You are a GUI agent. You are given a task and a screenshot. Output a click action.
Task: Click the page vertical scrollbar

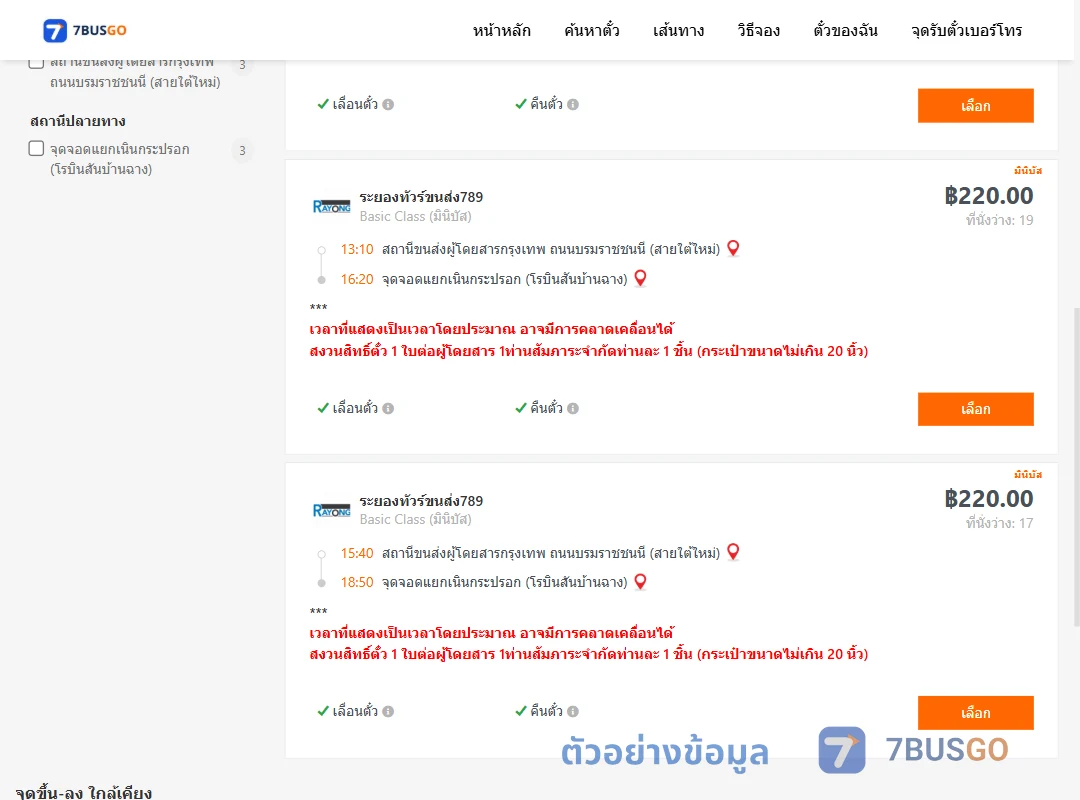pyautogui.click(x=1076, y=465)
